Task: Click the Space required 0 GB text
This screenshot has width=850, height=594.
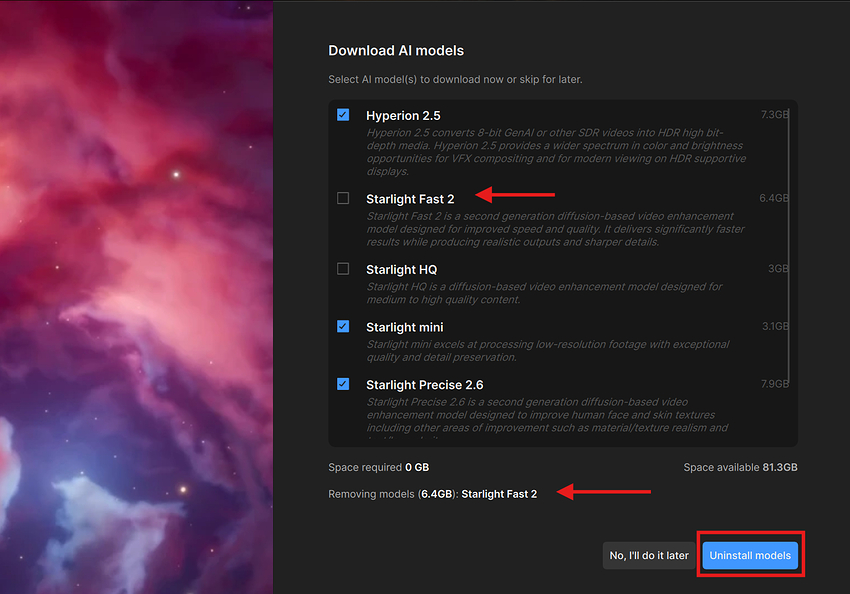Action: (378, 467)
